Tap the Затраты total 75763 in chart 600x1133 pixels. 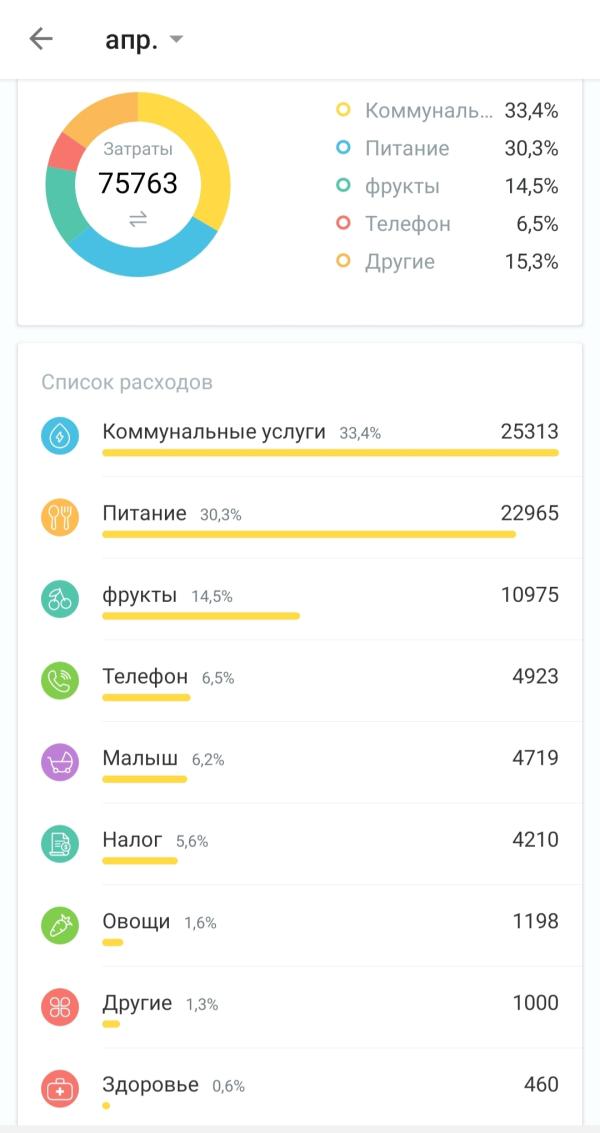tap(137, 183)
